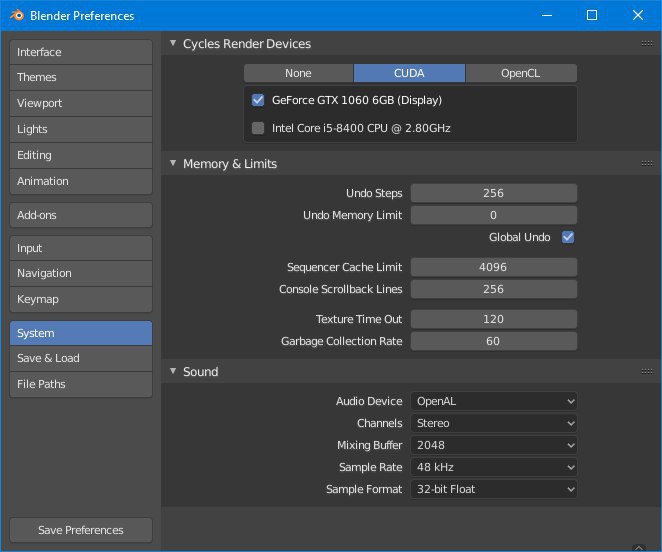Viewport: 662px width, 552px height.
Task: Click the Undo Memory Limit field
Action: coord(494,215)
